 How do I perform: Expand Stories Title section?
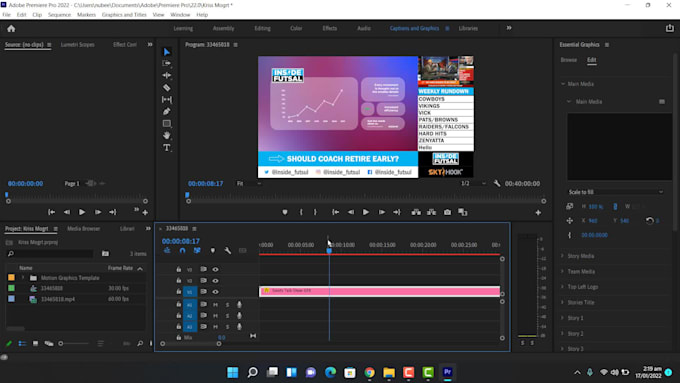point(562,302)
